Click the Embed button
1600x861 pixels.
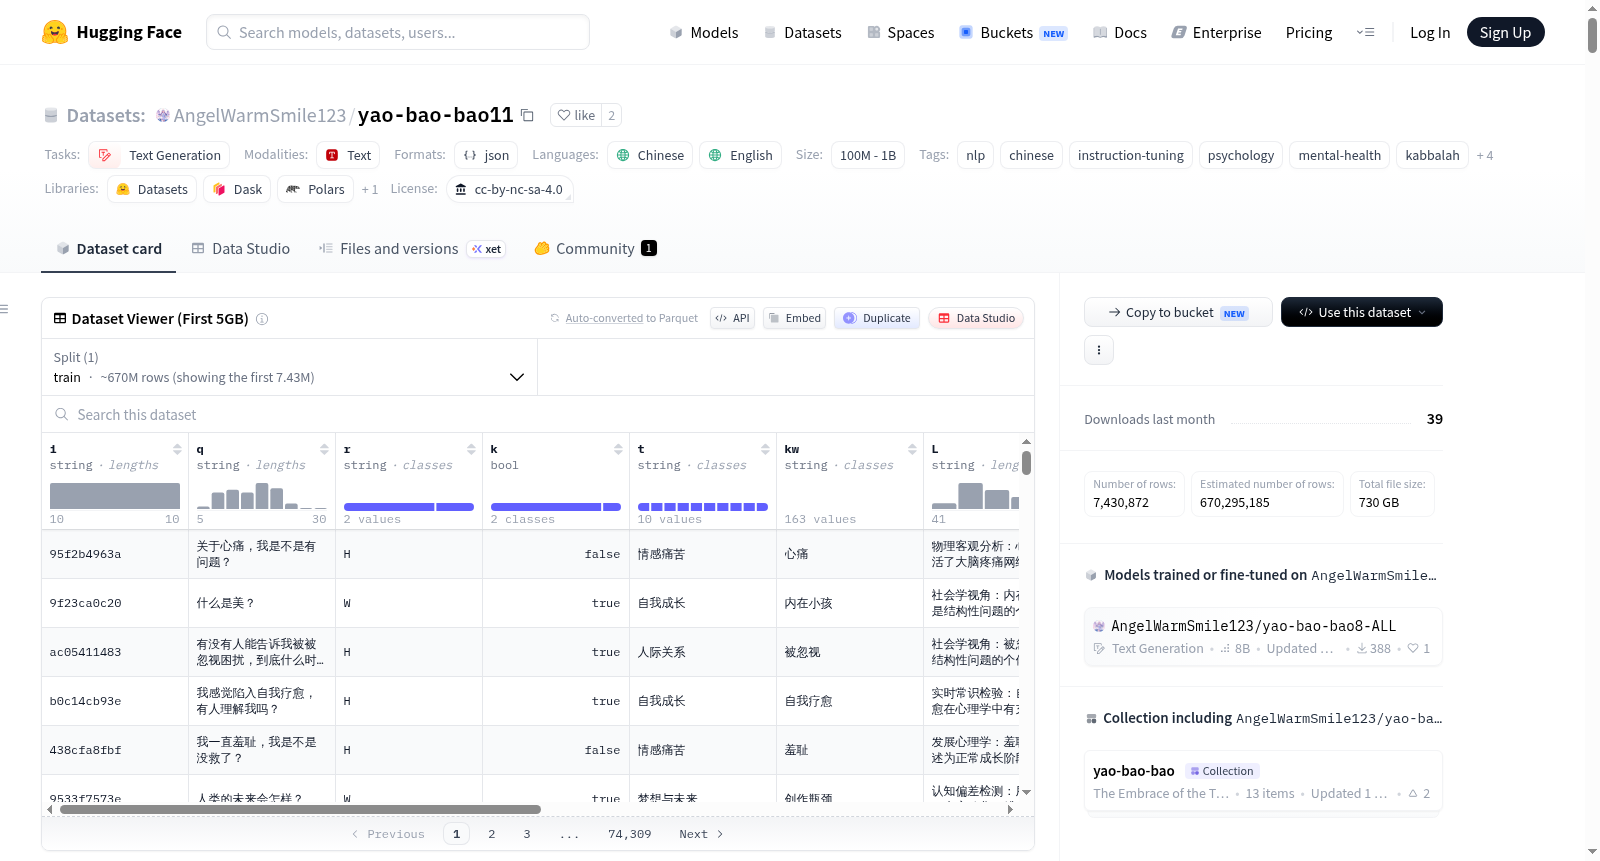coord(794,318)
